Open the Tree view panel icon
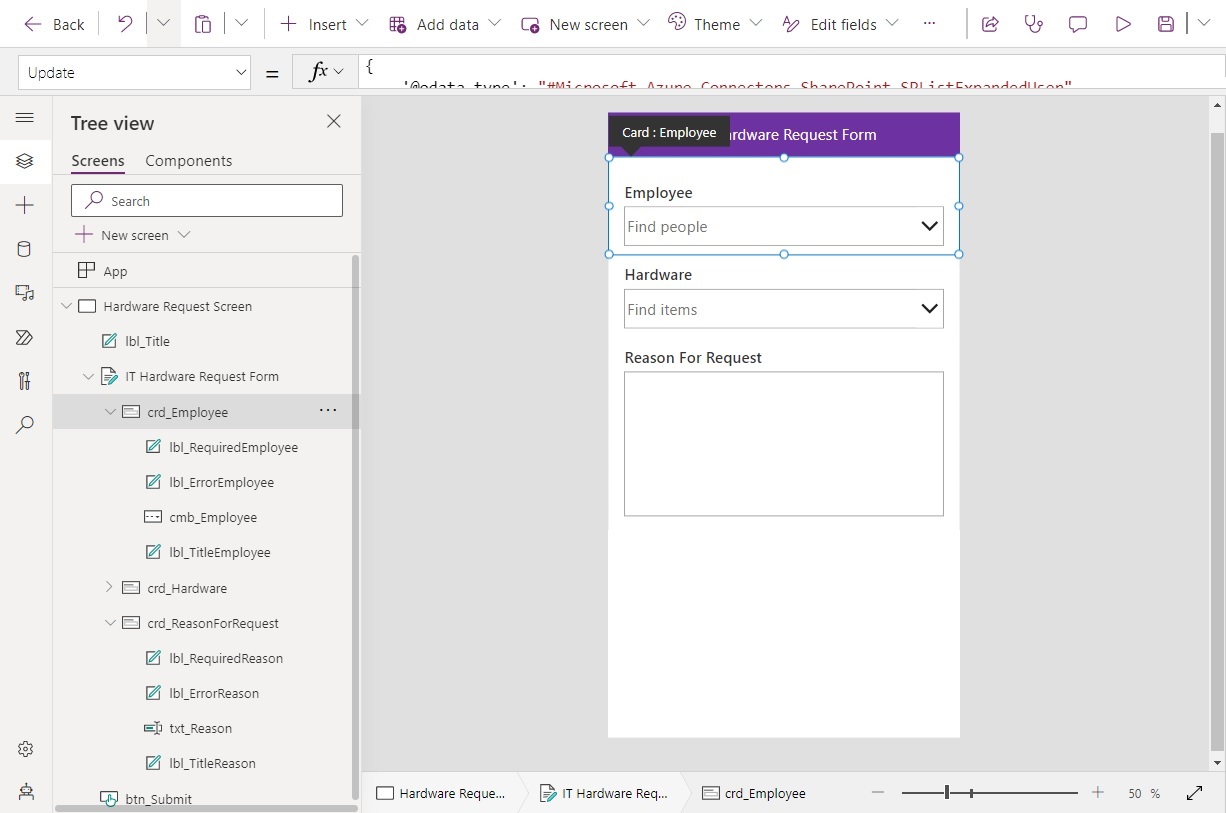 [25, 161]
